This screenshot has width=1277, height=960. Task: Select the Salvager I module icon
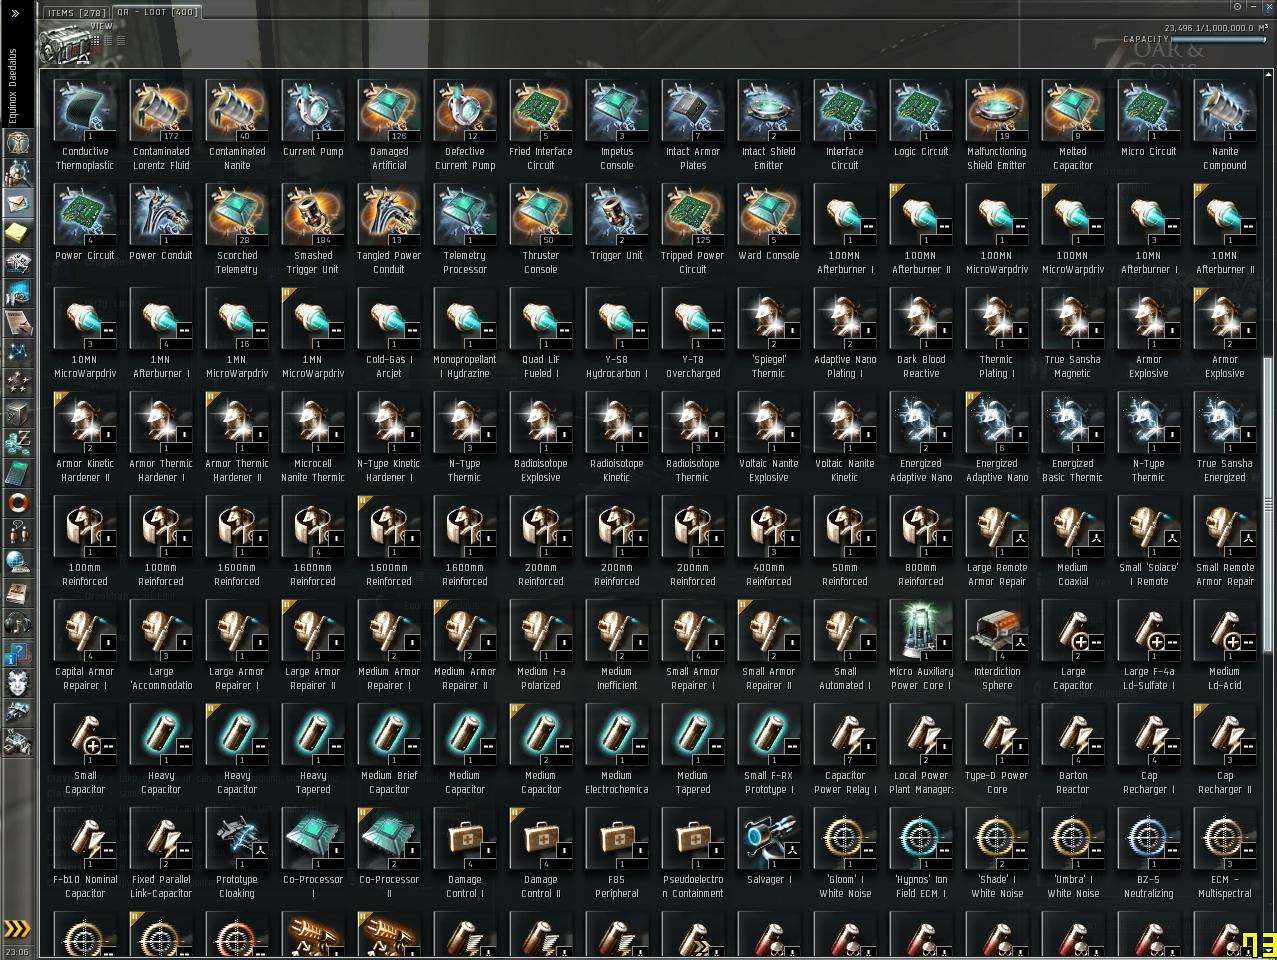tap(769, 845)
